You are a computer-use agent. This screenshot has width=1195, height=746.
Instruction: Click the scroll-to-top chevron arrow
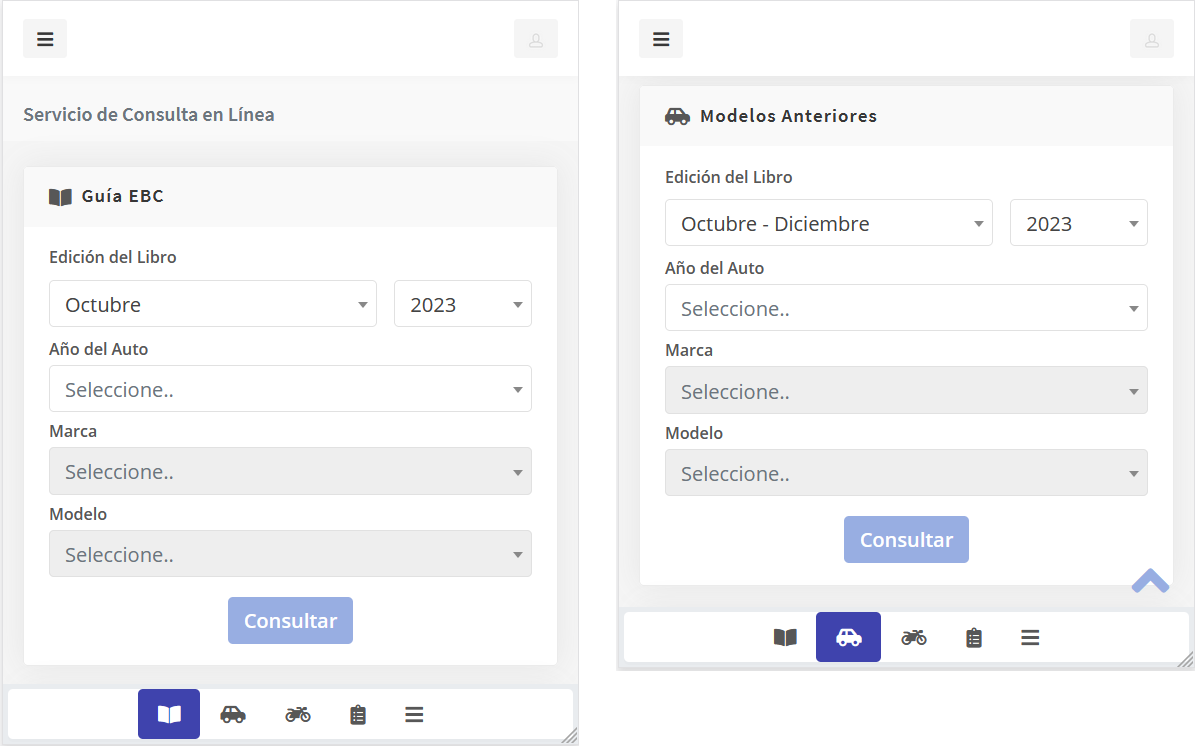(x=1150, y=581)
